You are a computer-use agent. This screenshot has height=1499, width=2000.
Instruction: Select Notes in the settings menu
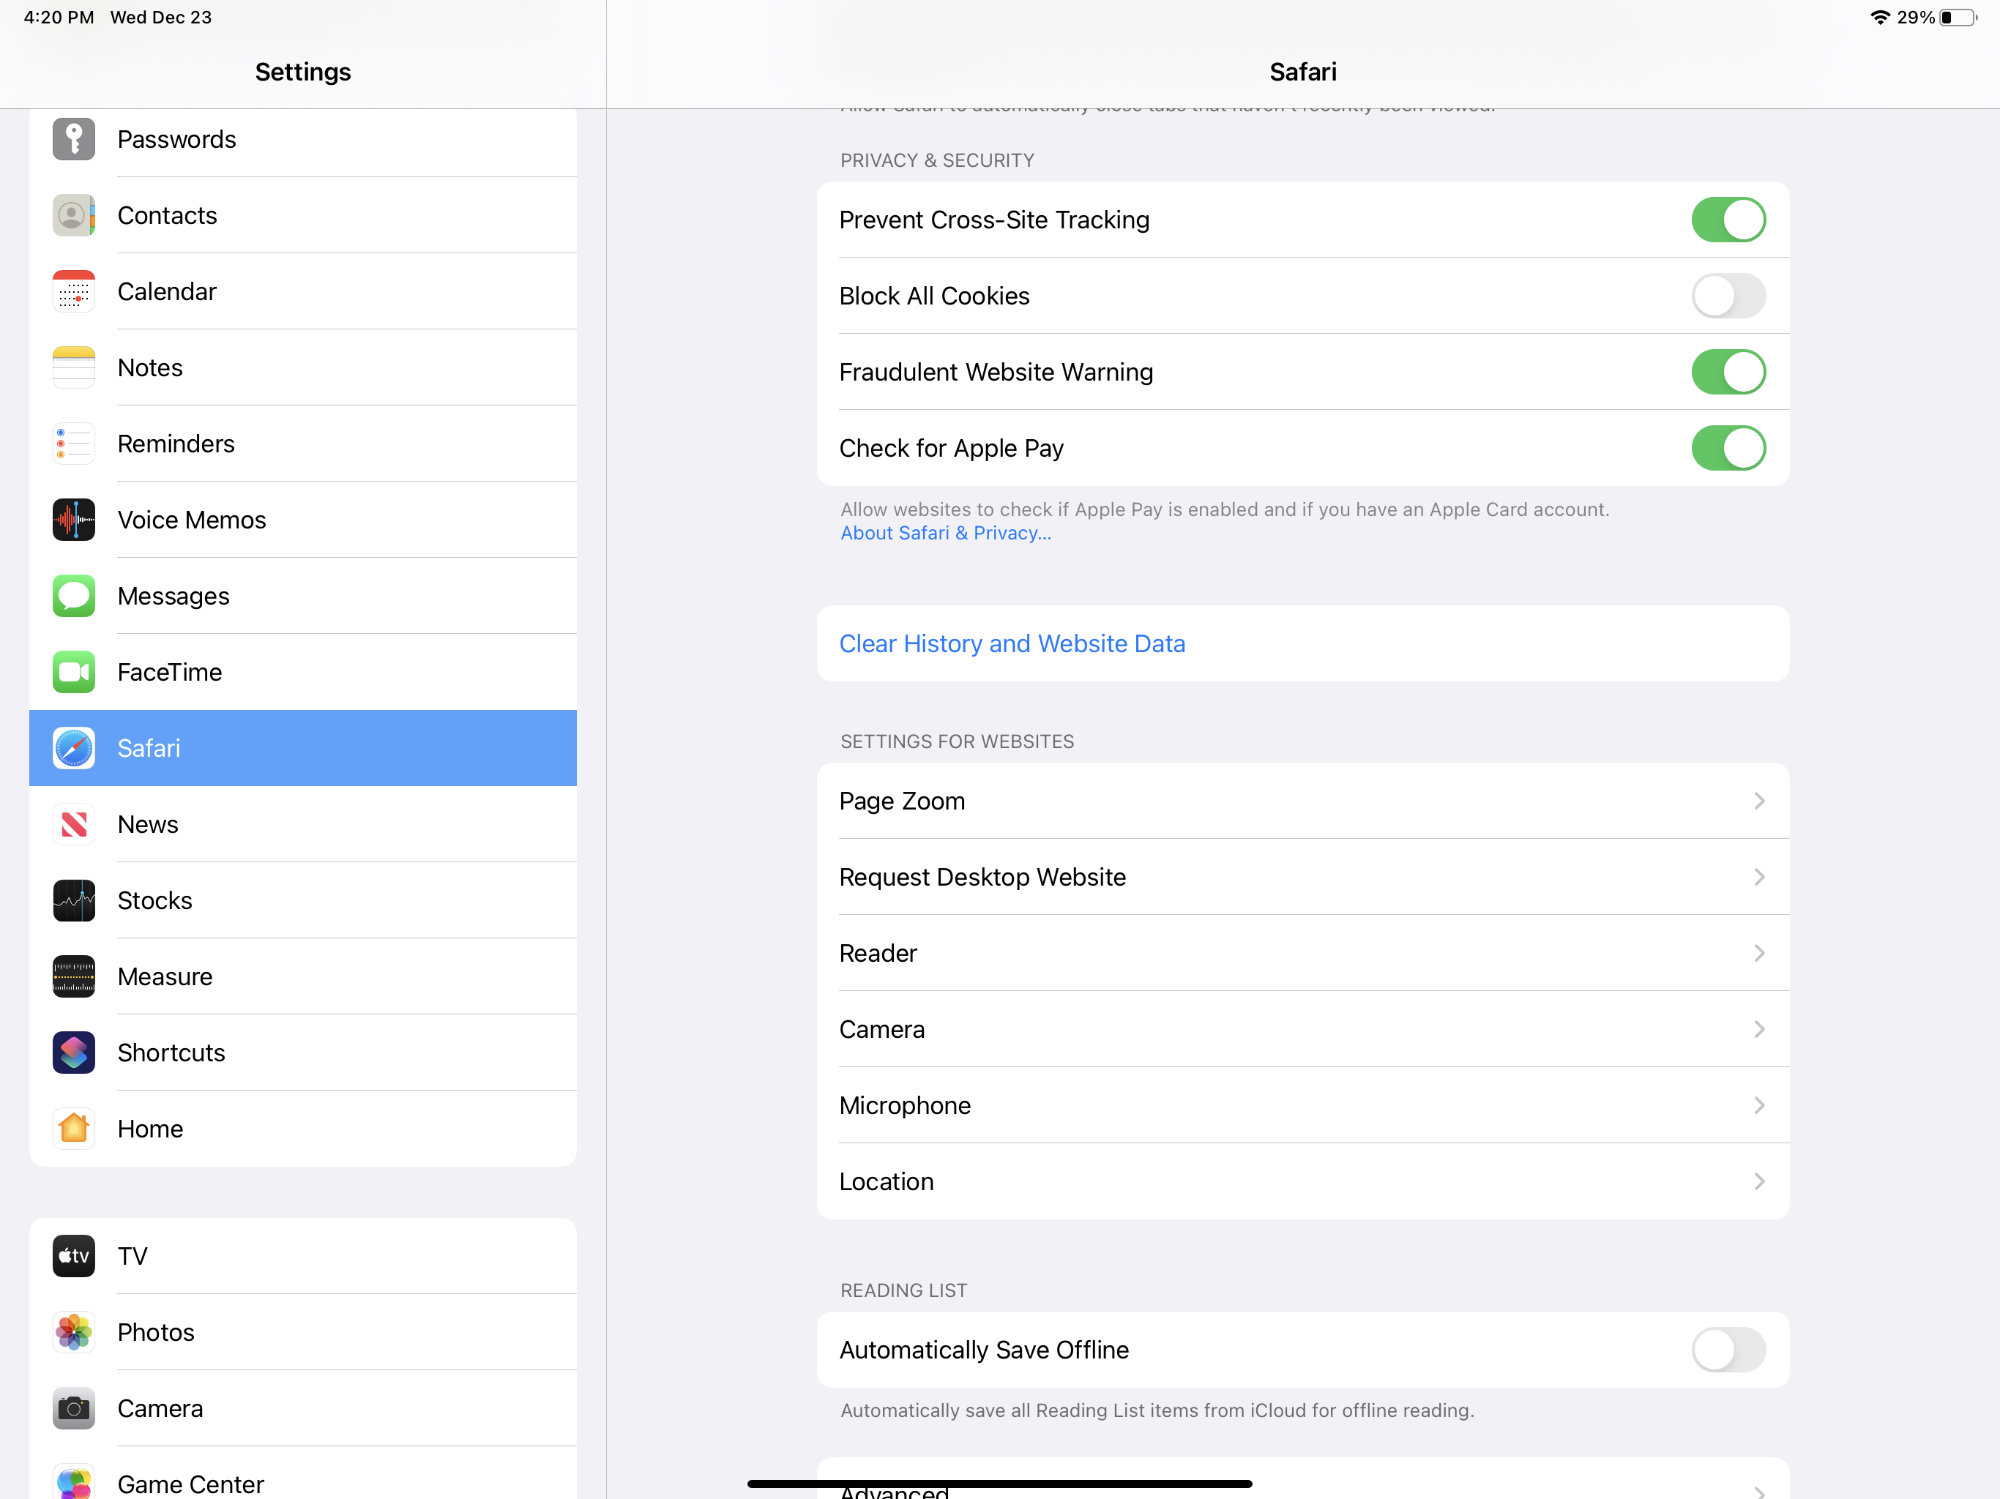[302, 365]
